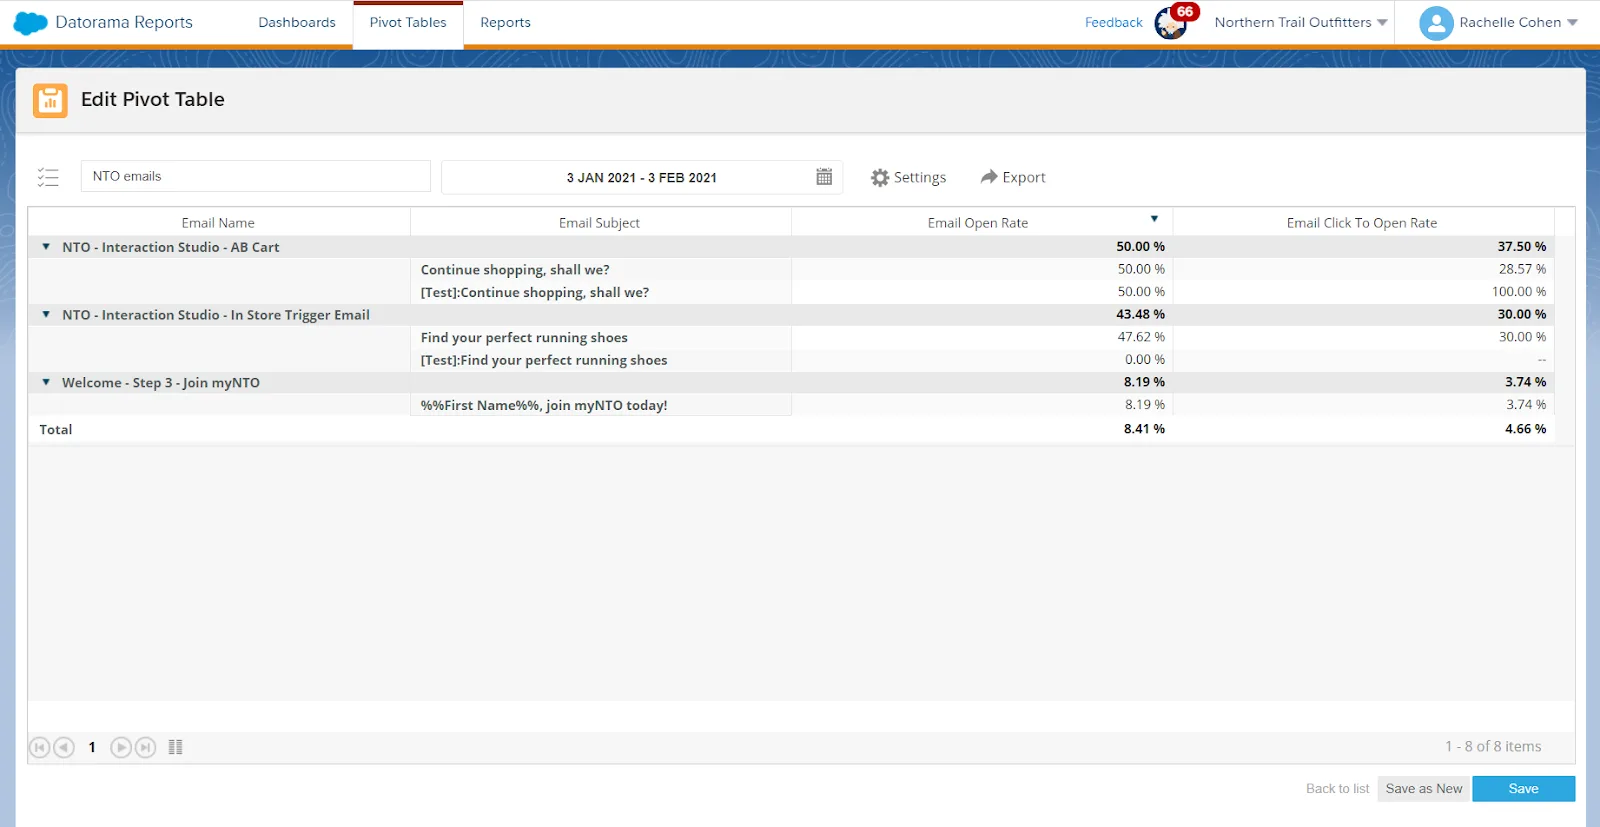Select '[Test]:Continue shopping, shall we?' row
This screenshot has width=1600, height=827.
tap(535, 292)
